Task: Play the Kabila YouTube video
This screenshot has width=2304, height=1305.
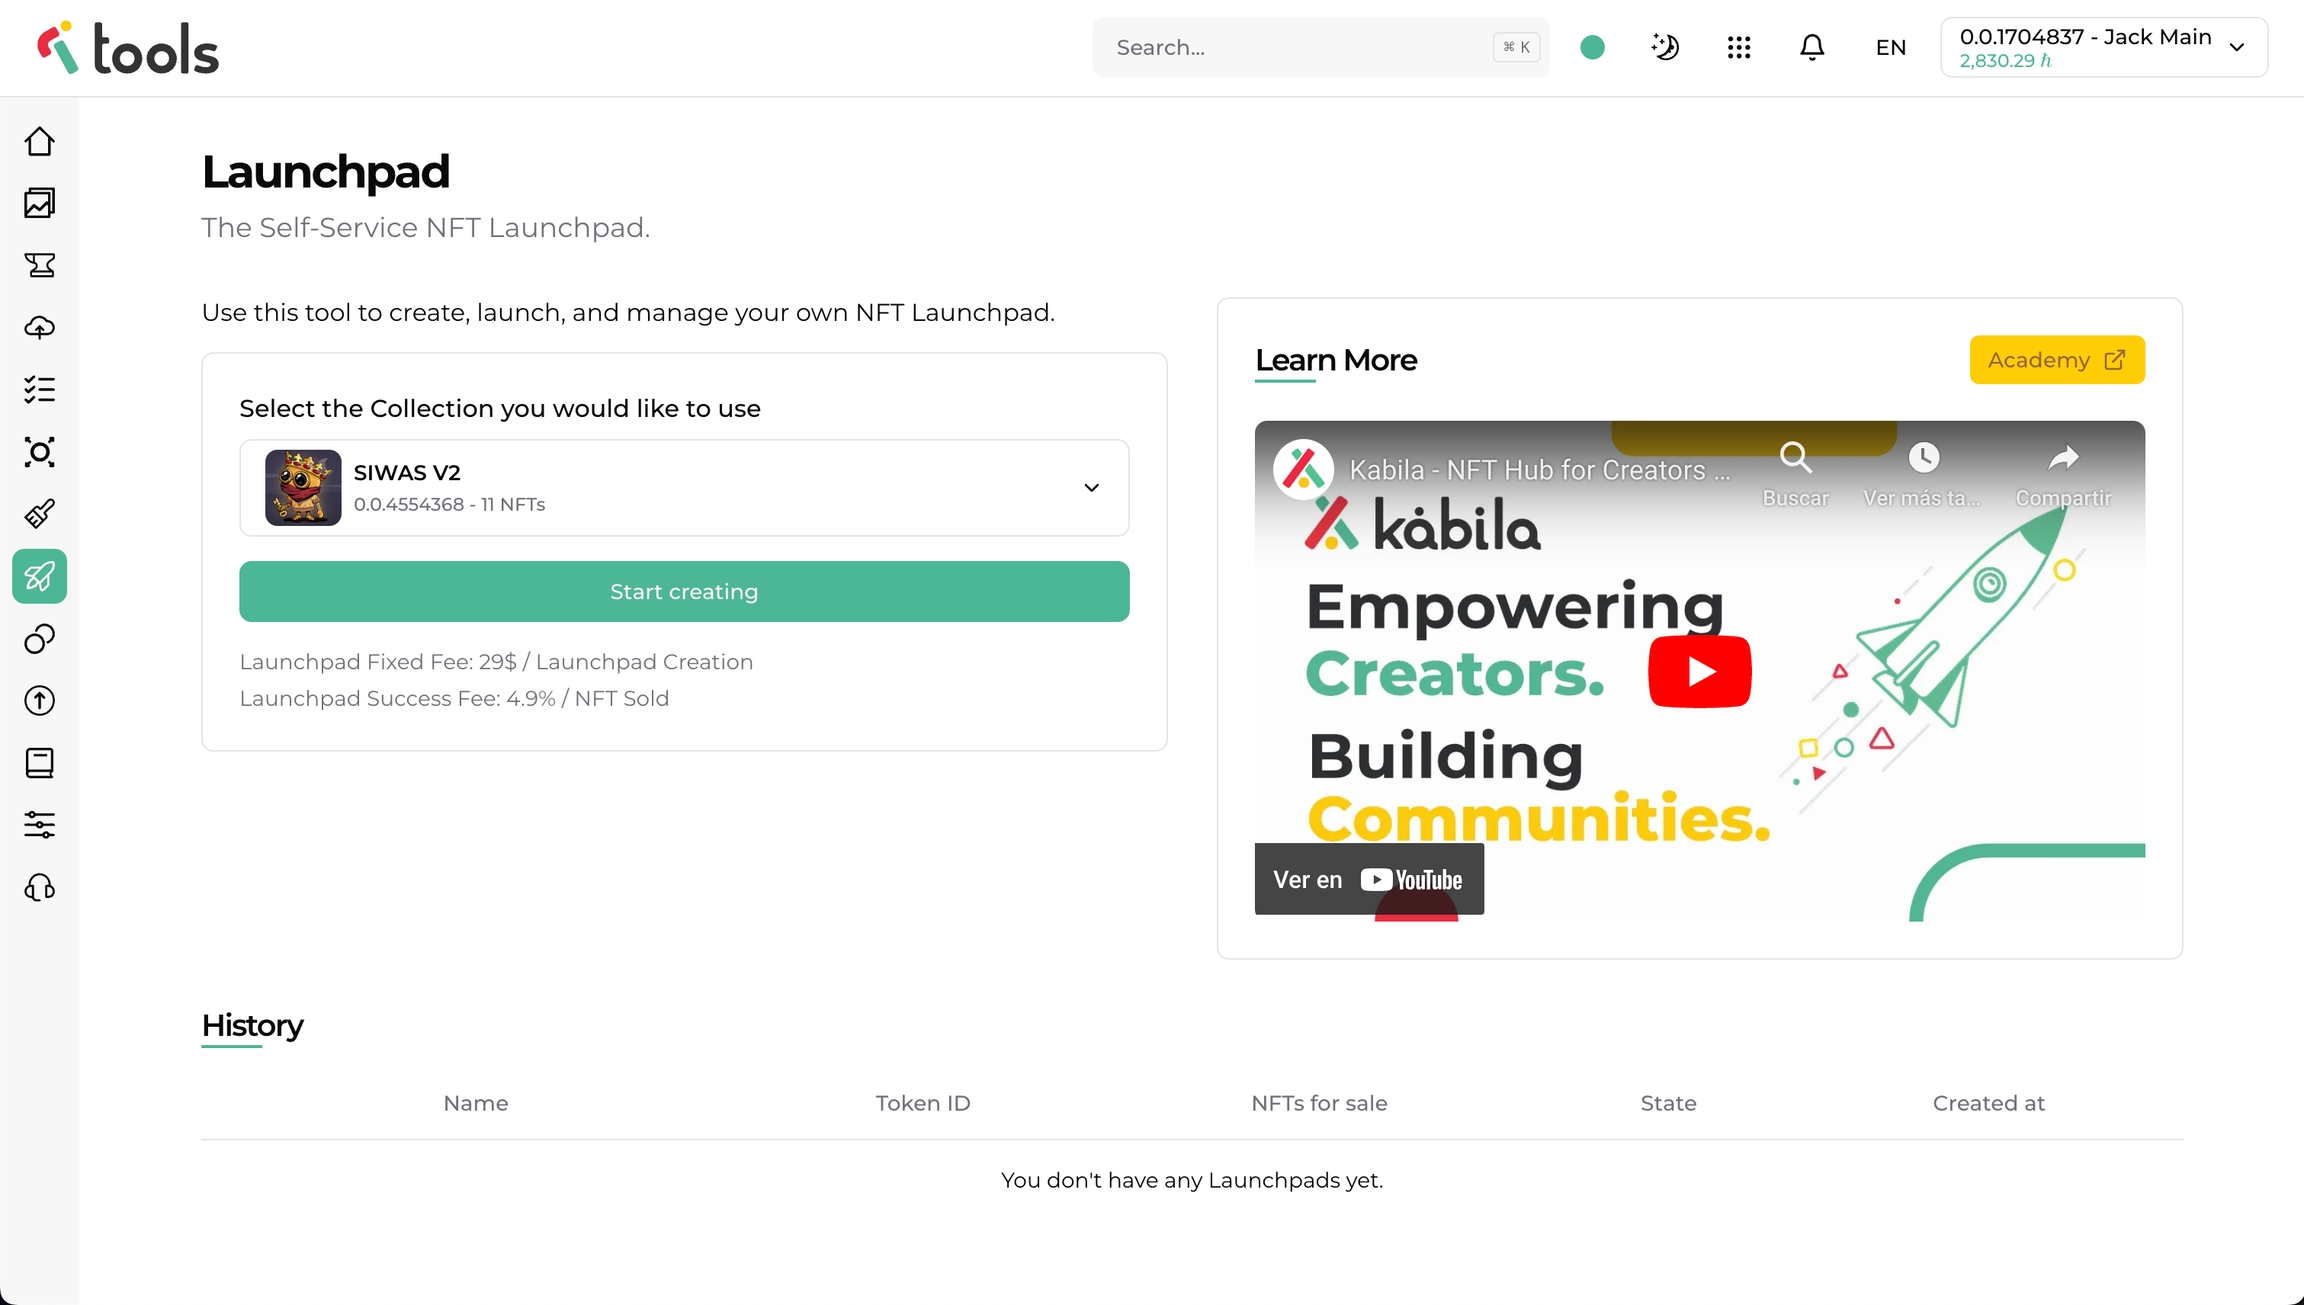Action: [x=1700, y=671]
